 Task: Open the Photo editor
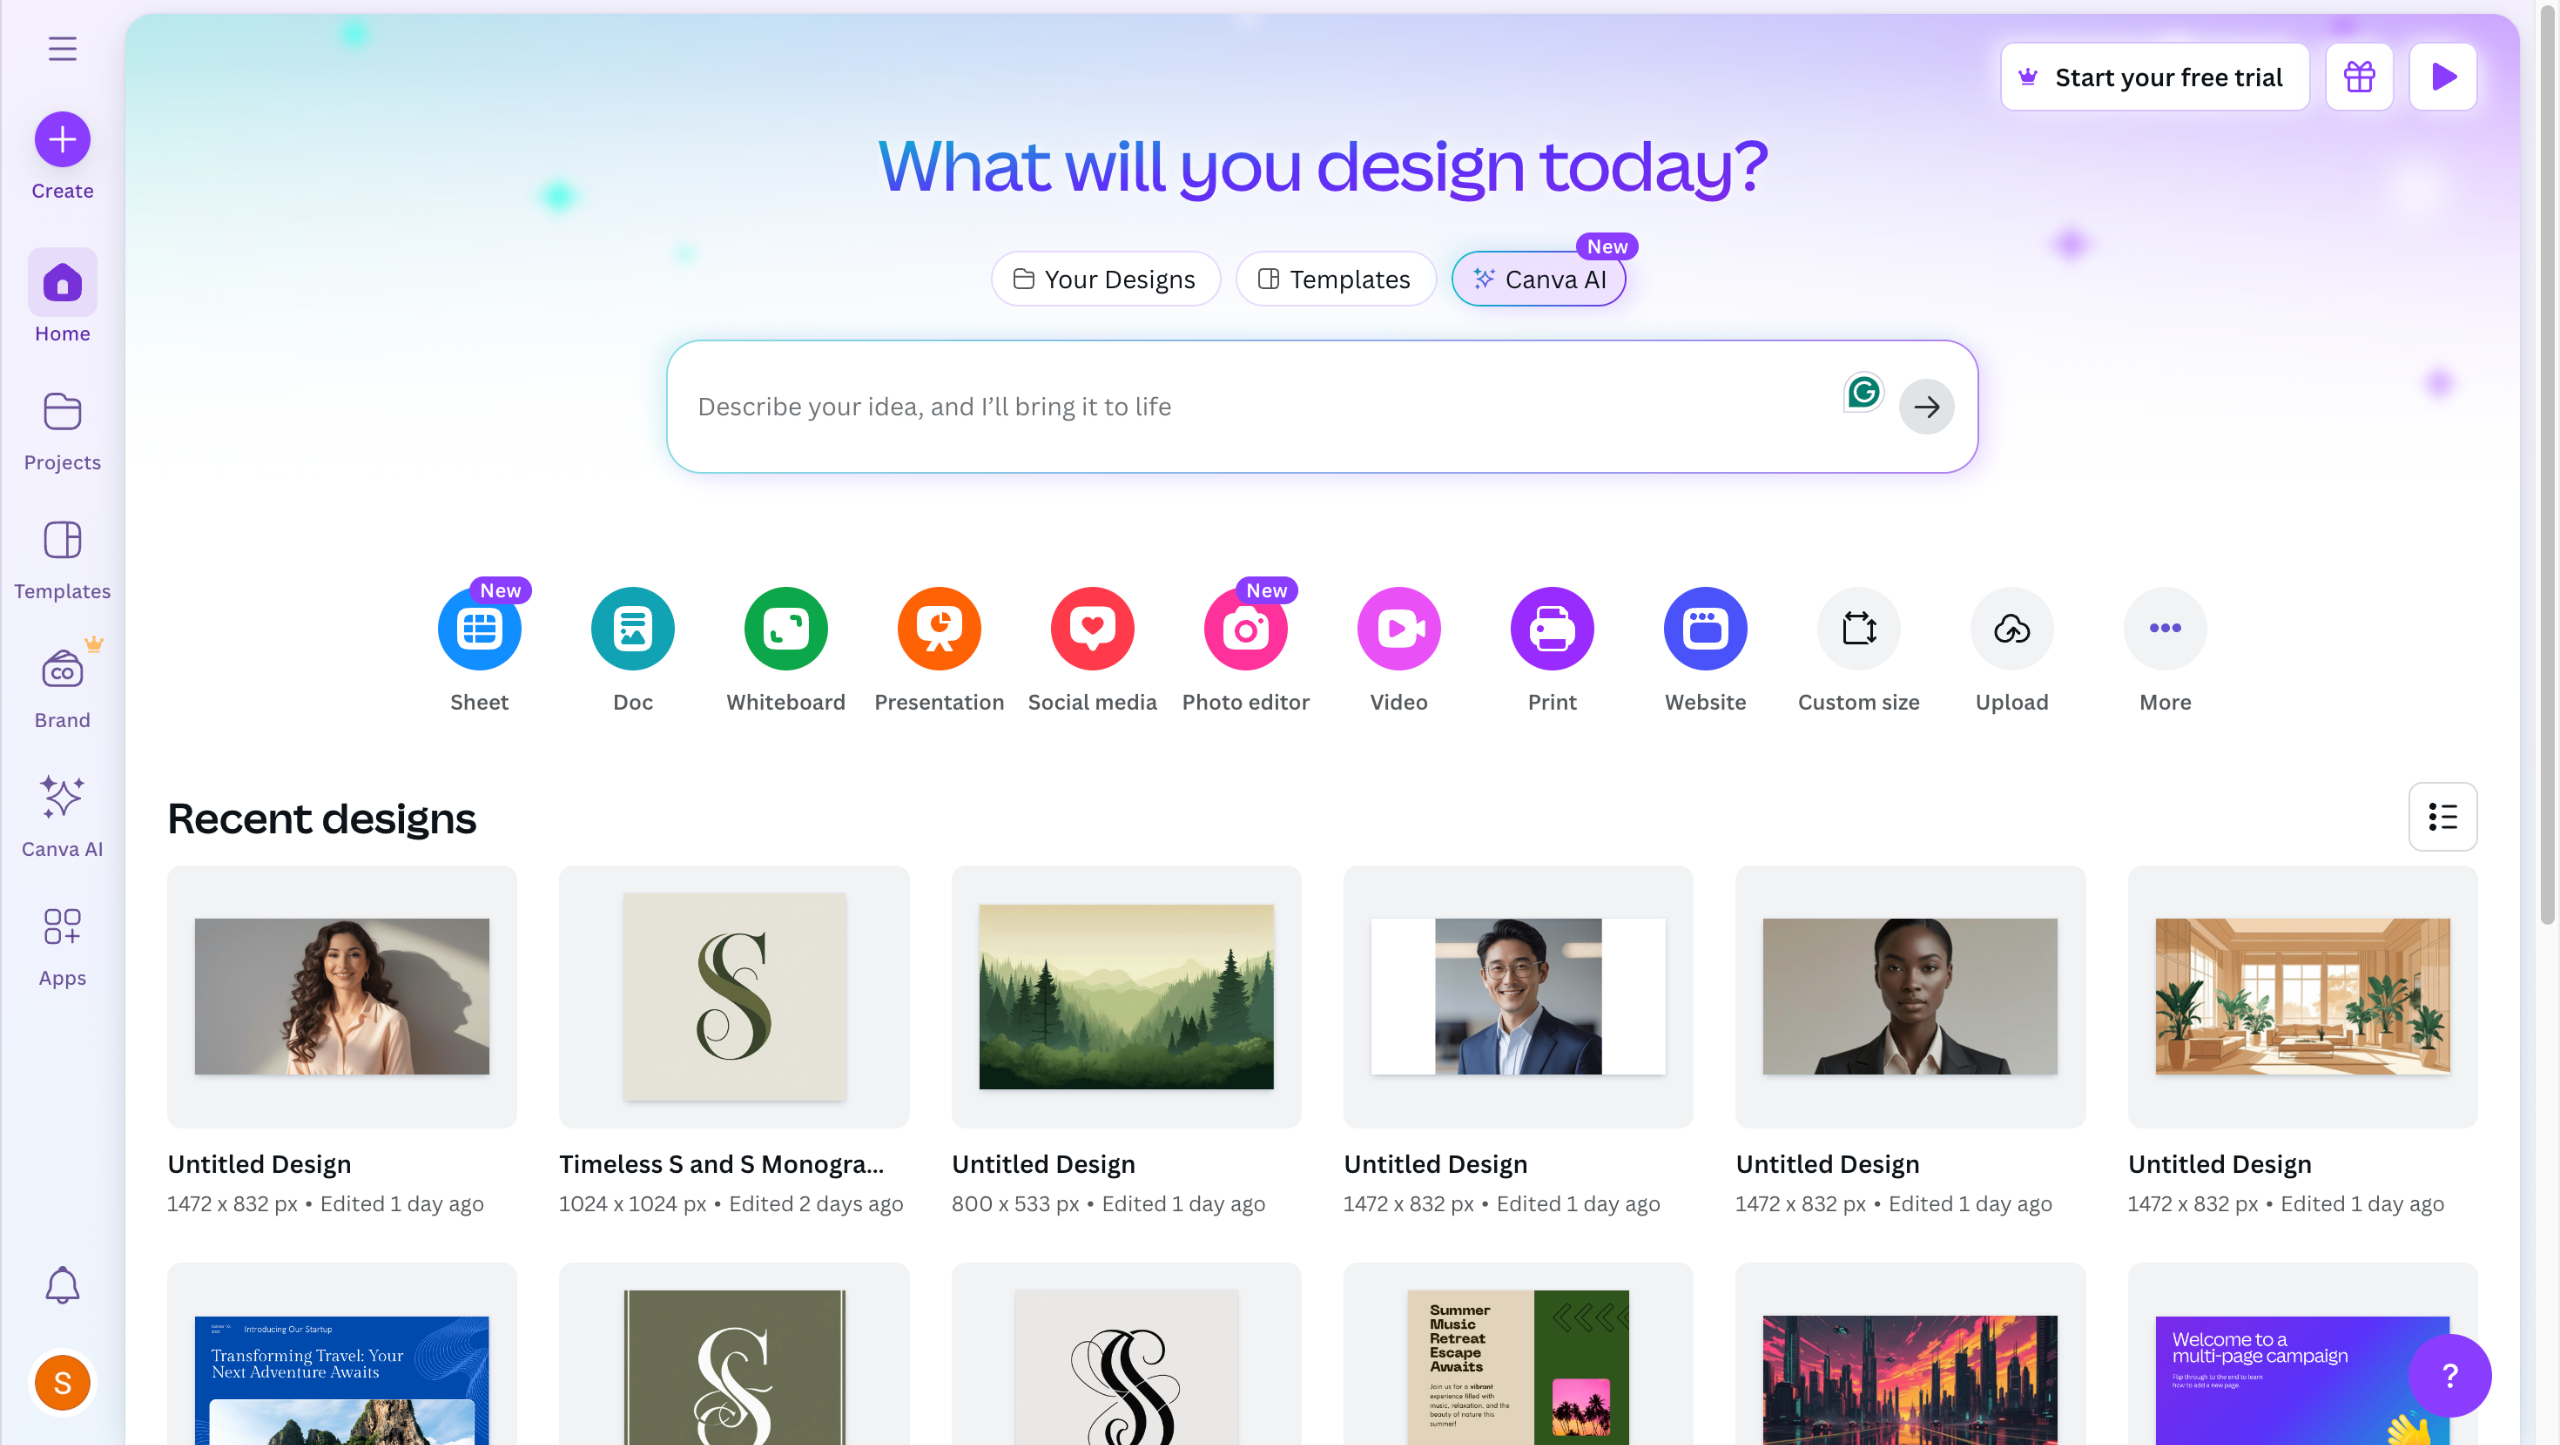point(1246,629)
